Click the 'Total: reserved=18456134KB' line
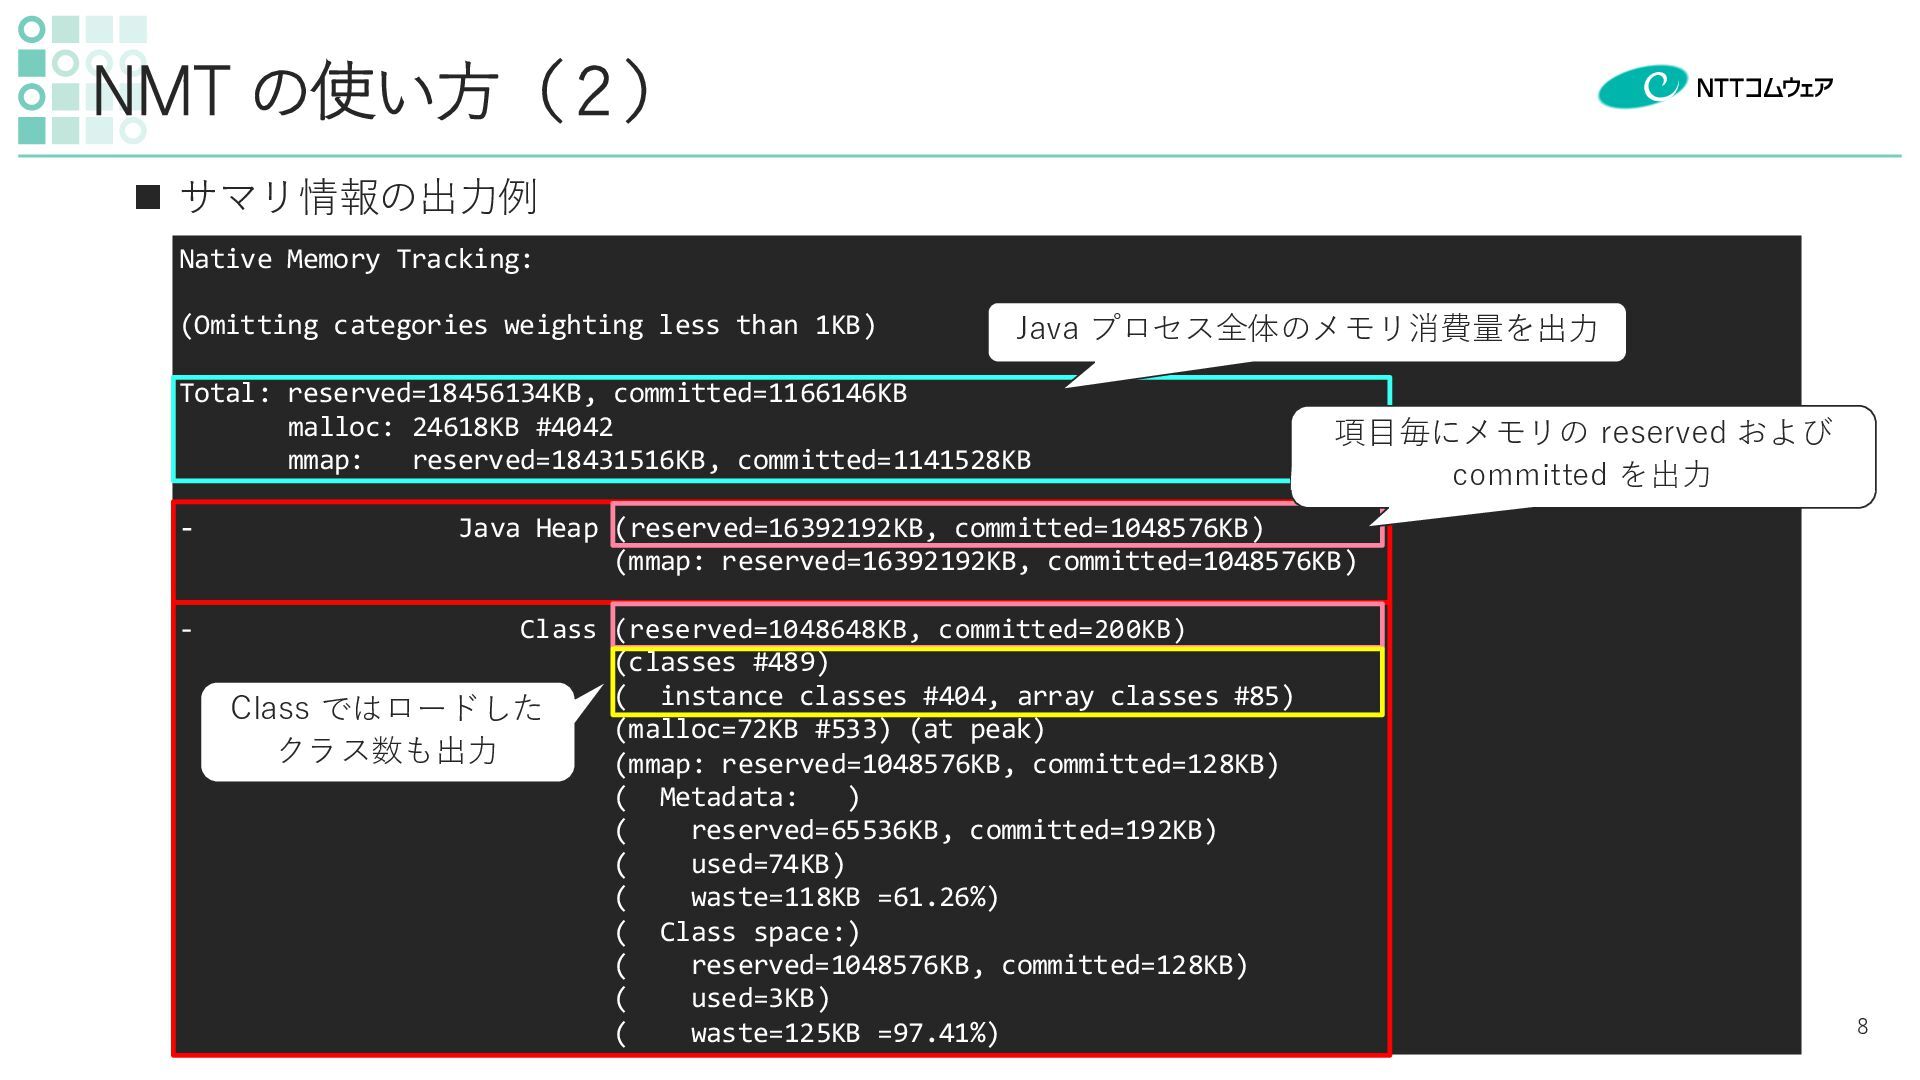 [x=542, y=394]
